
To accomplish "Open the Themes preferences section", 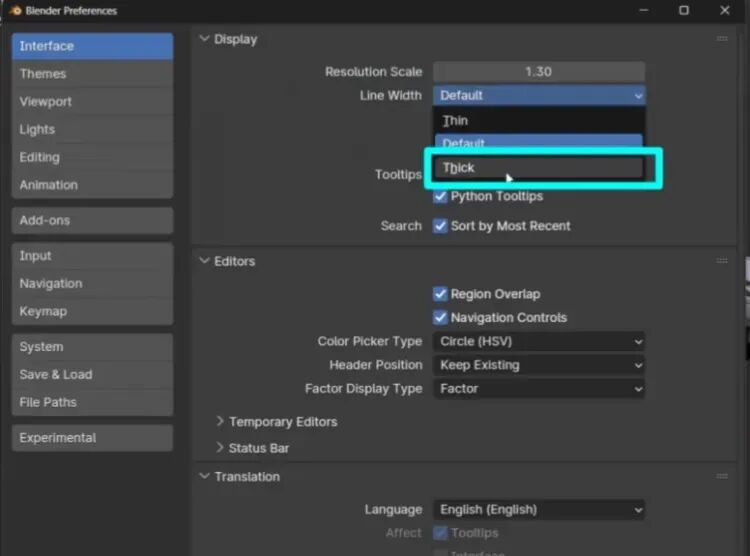I will [x=92, y=74].
